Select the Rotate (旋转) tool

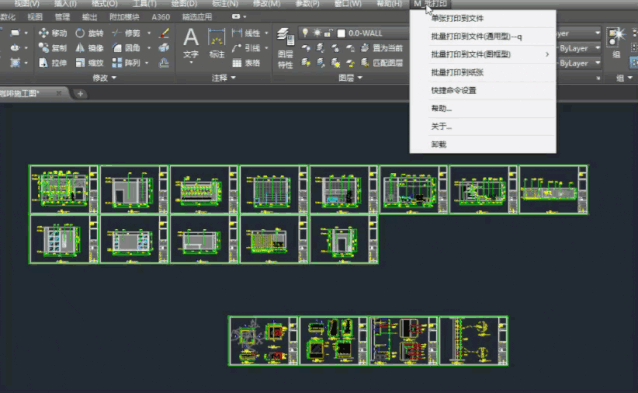point(89,33)
